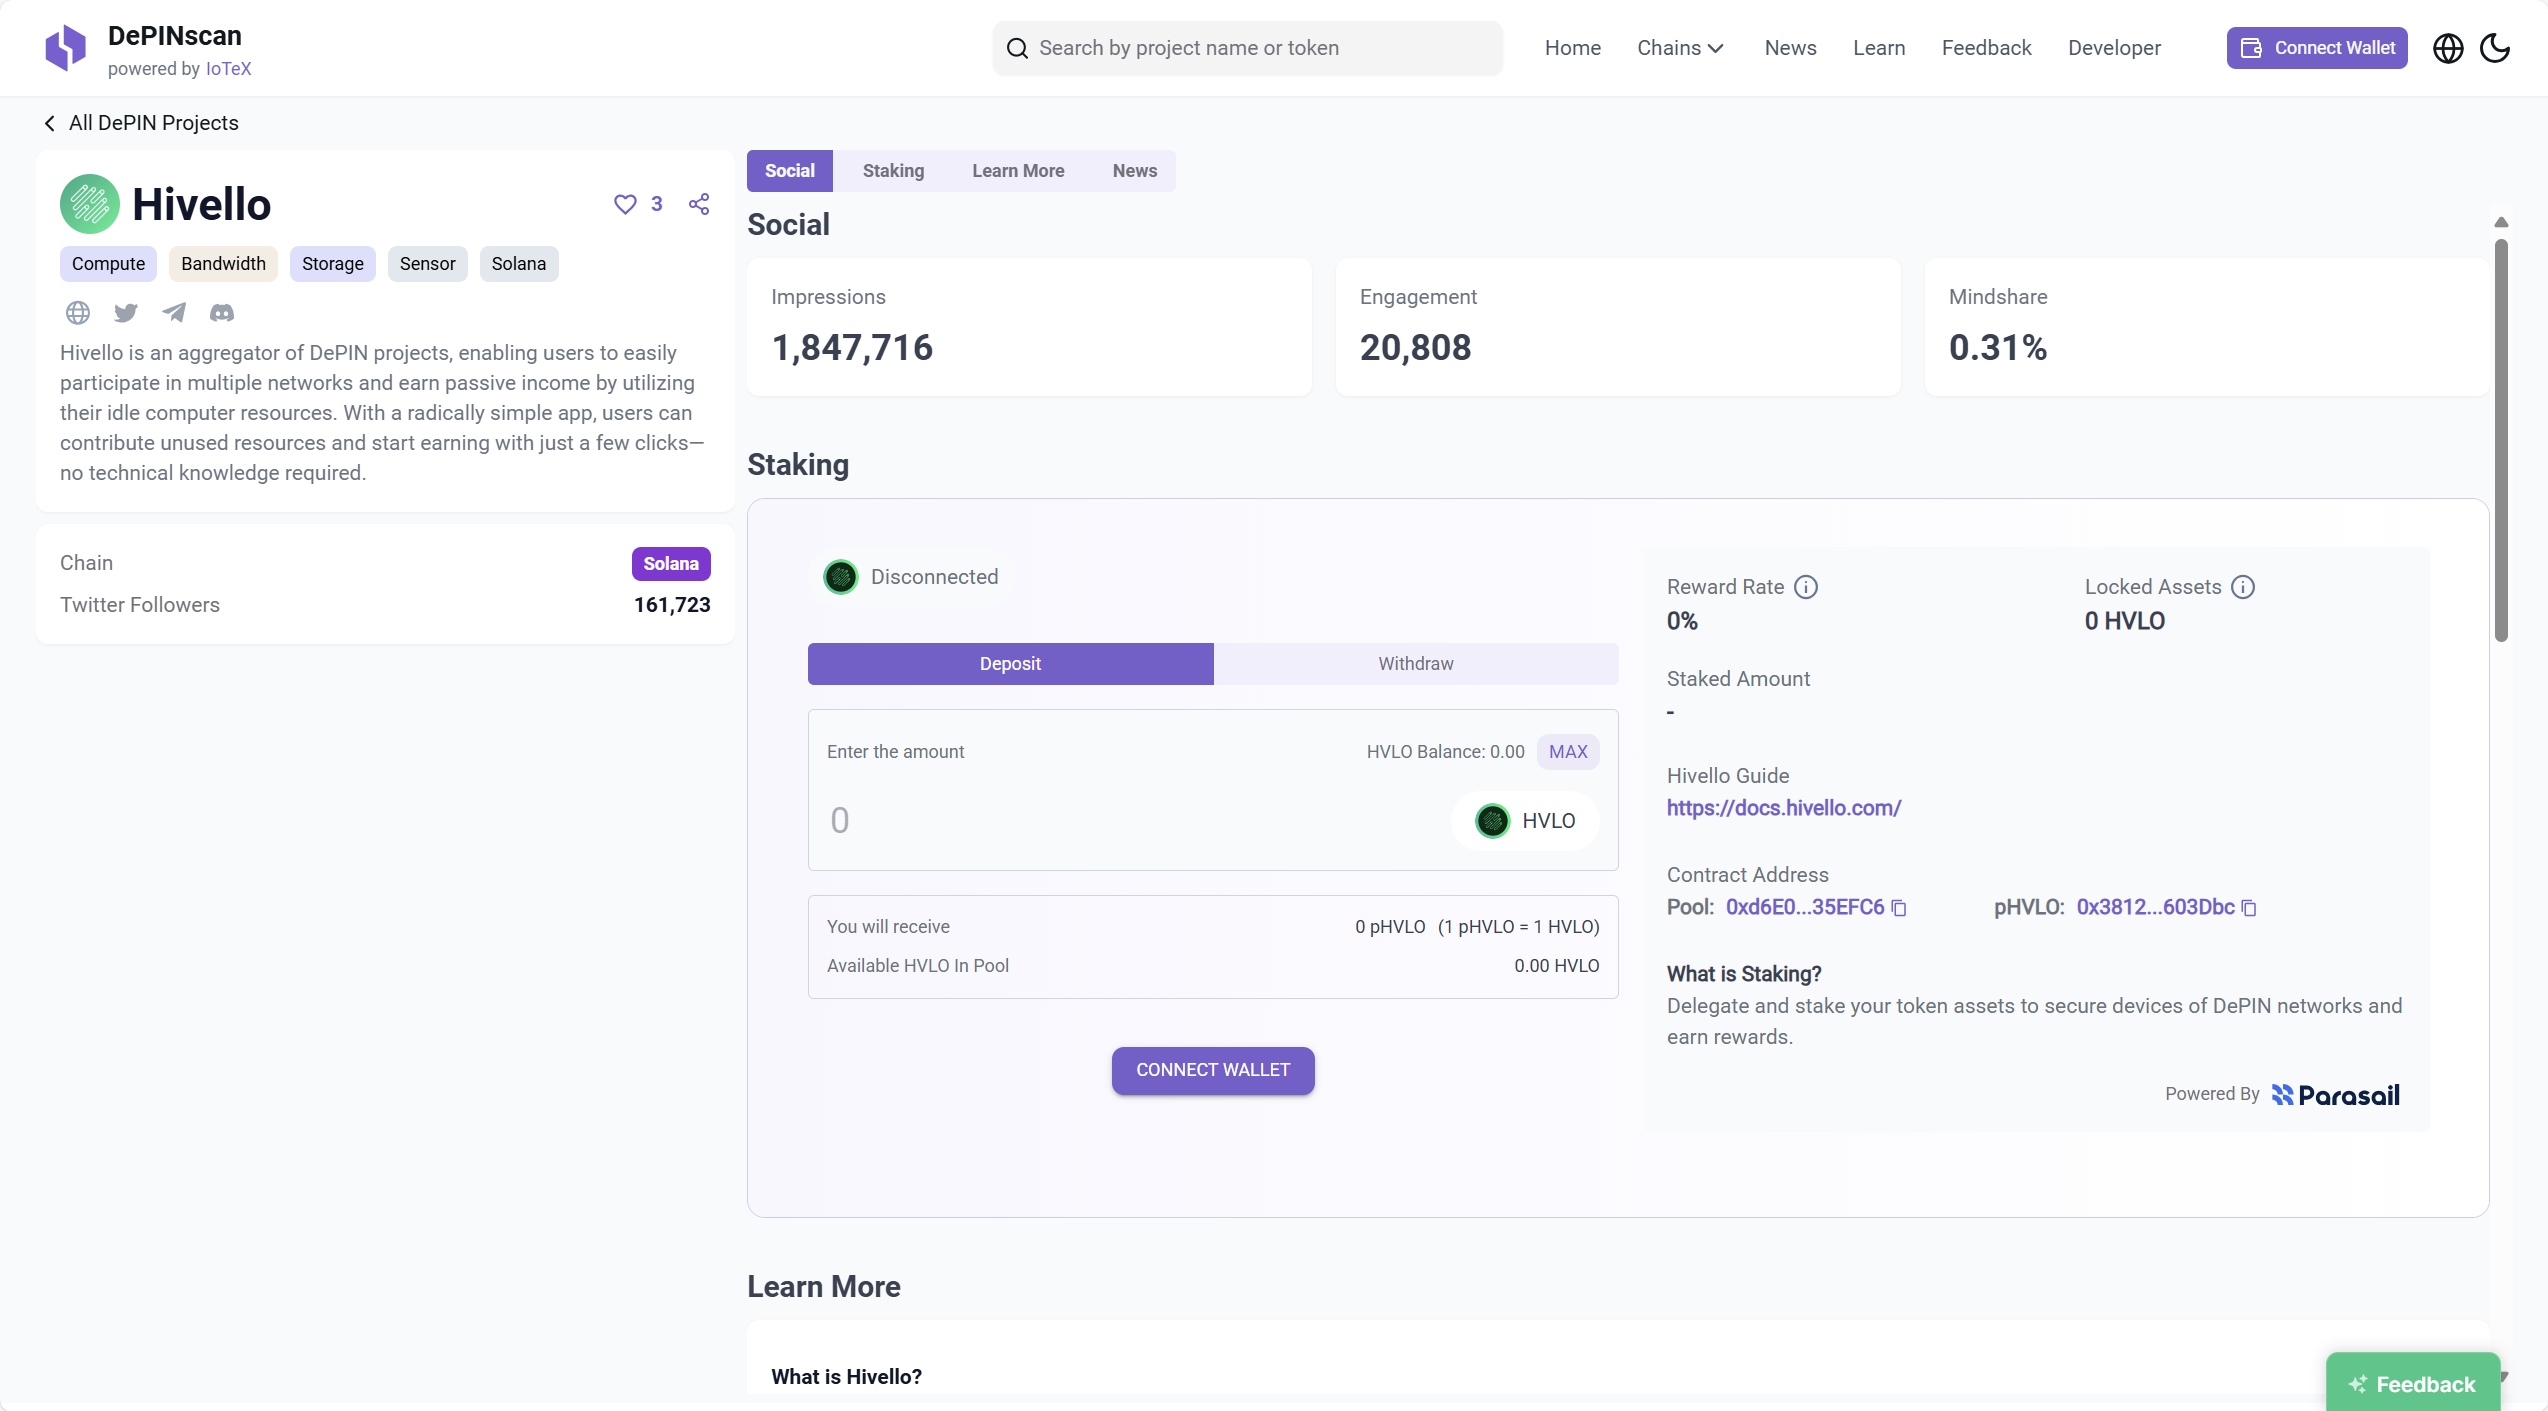The width and height of the screenshot is (2548, 1411).
Task: Open the docs.hivello.com guide link
Action: click(1783, 808)
